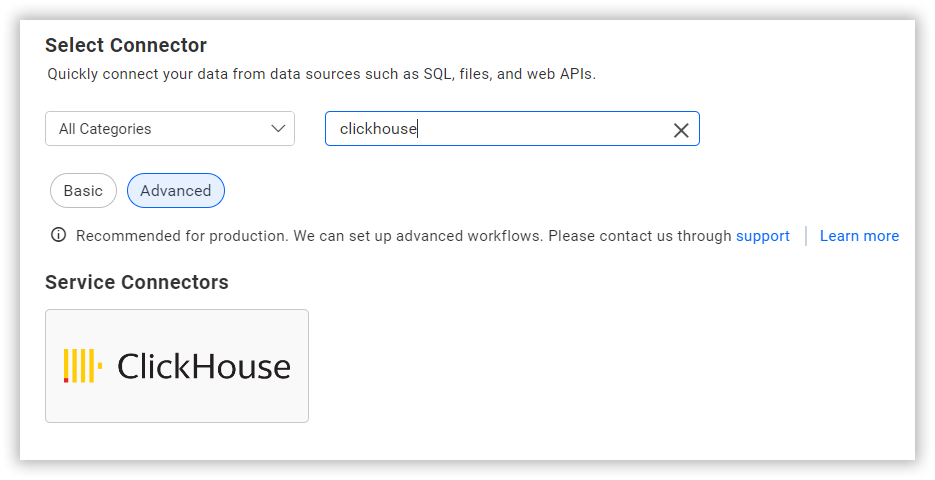Follow the Learn more link

coord(859,236)
